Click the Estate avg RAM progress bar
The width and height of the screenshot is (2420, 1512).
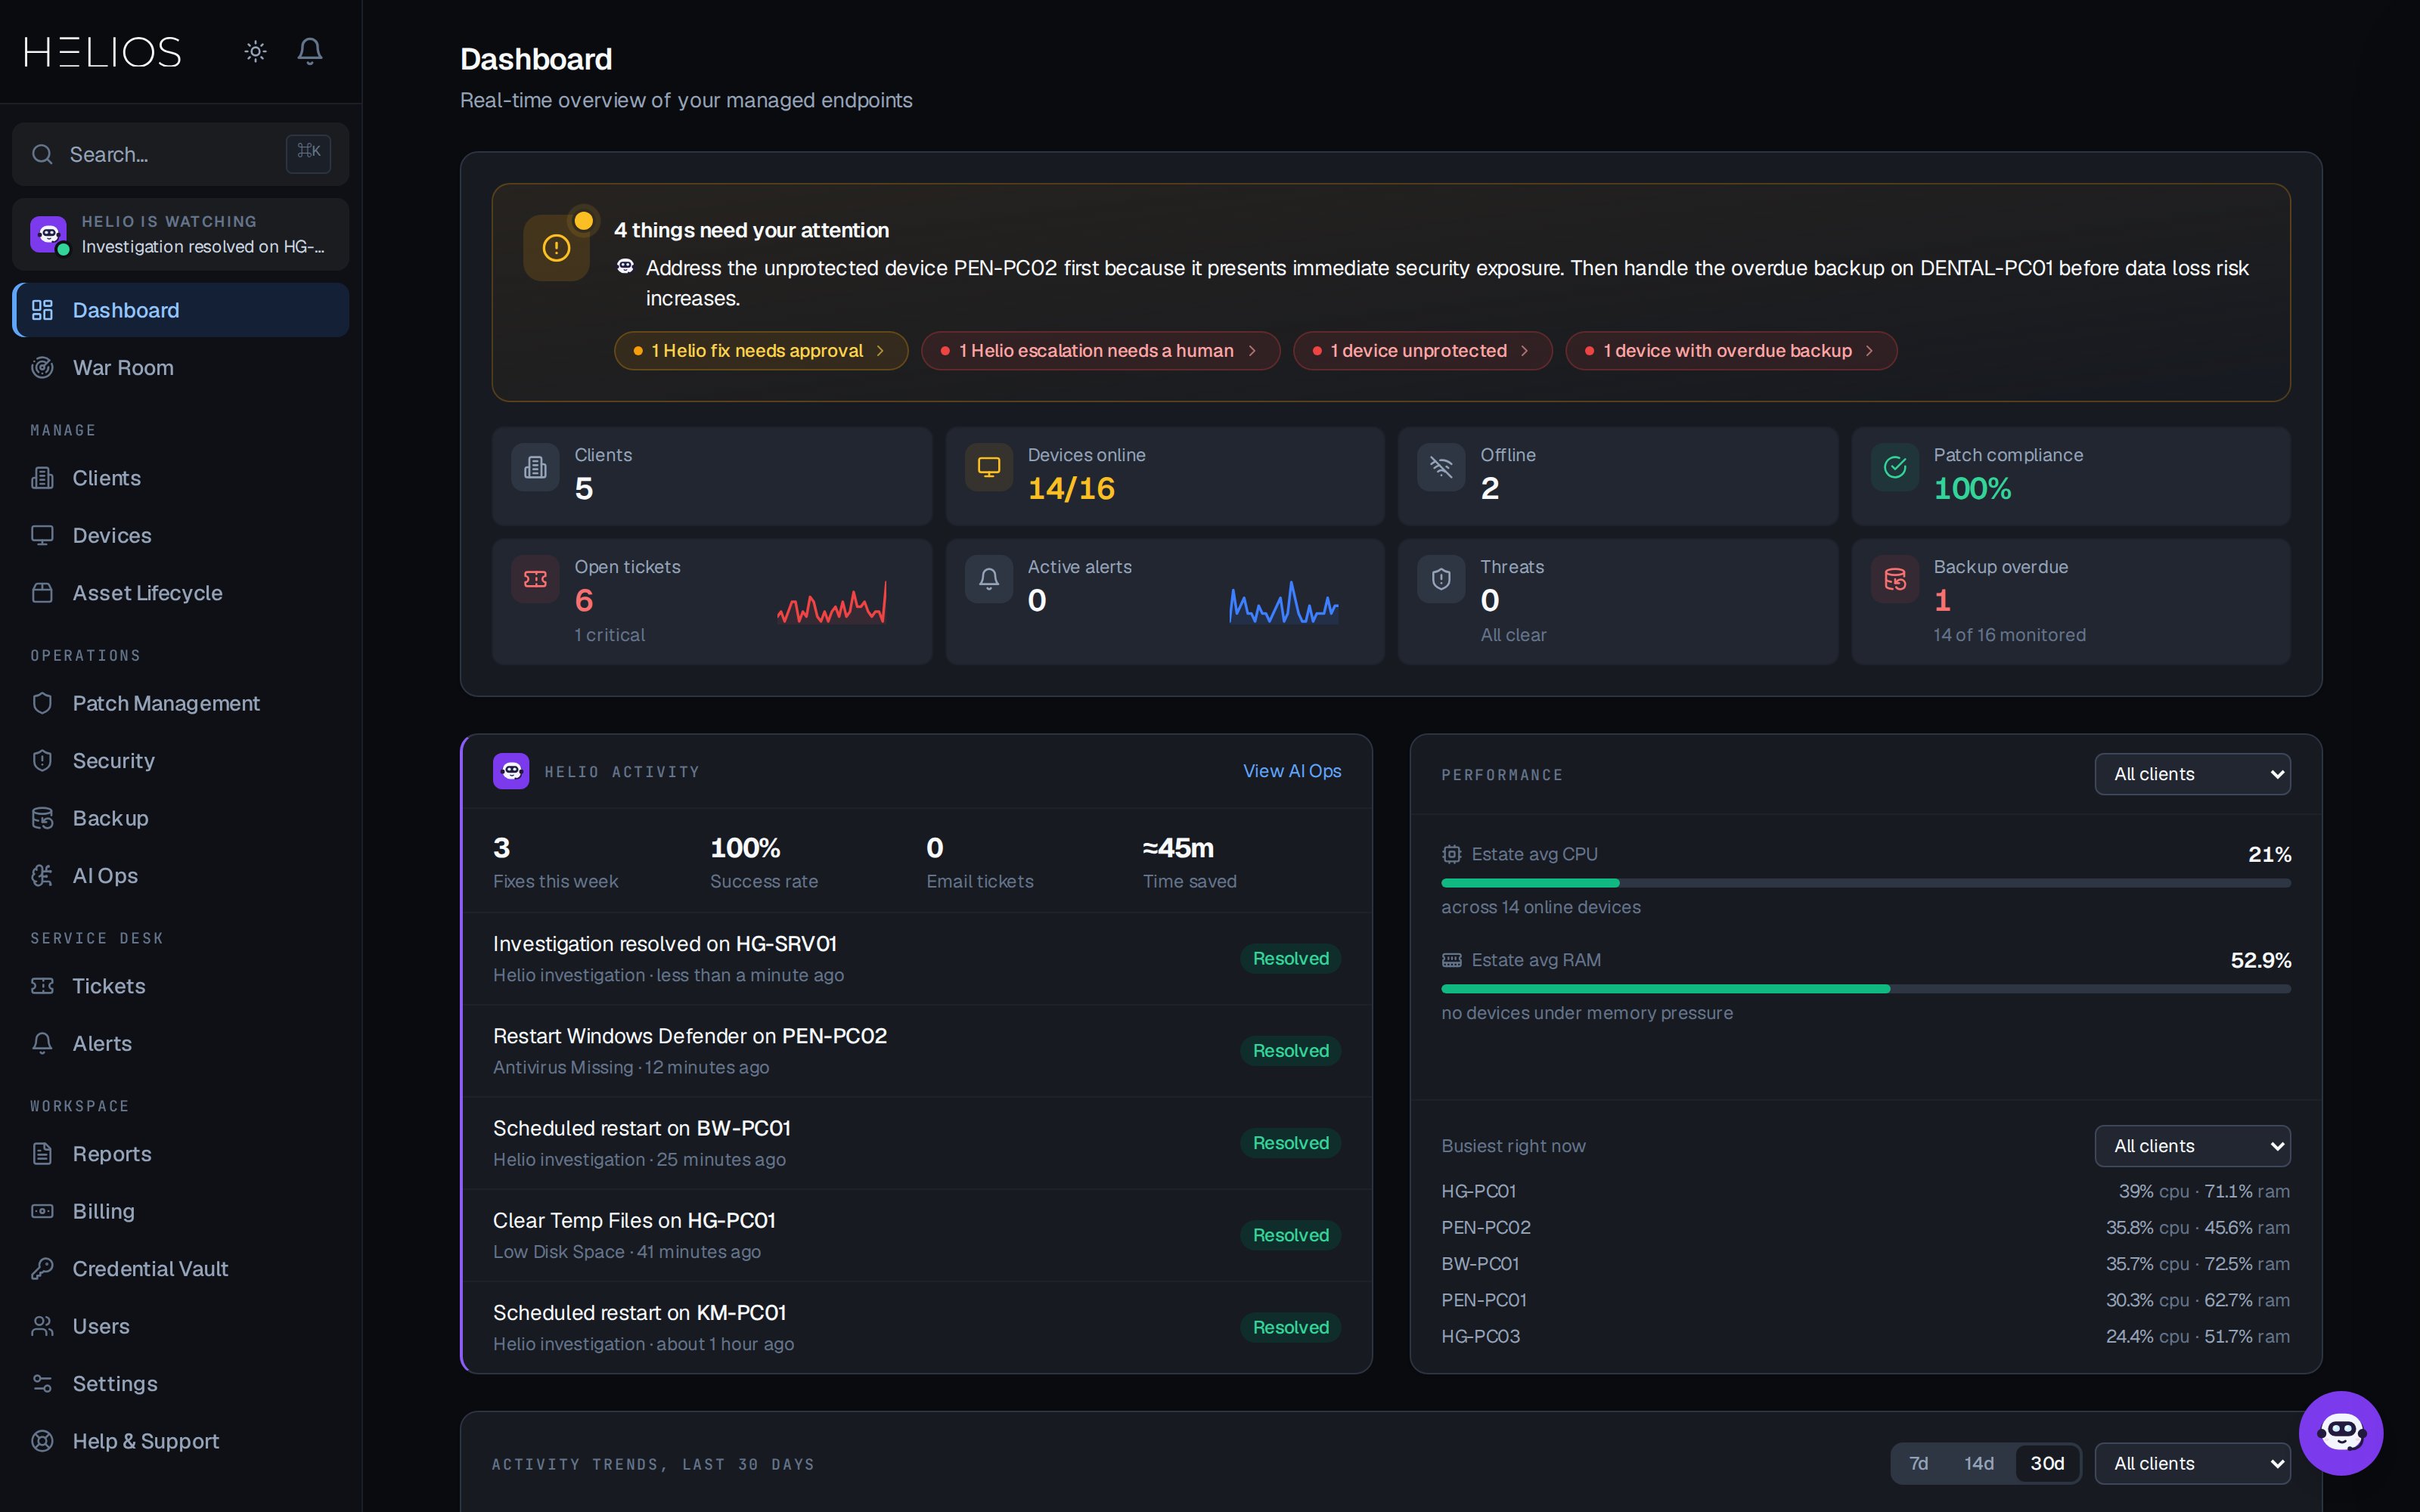pos(1866,989)
